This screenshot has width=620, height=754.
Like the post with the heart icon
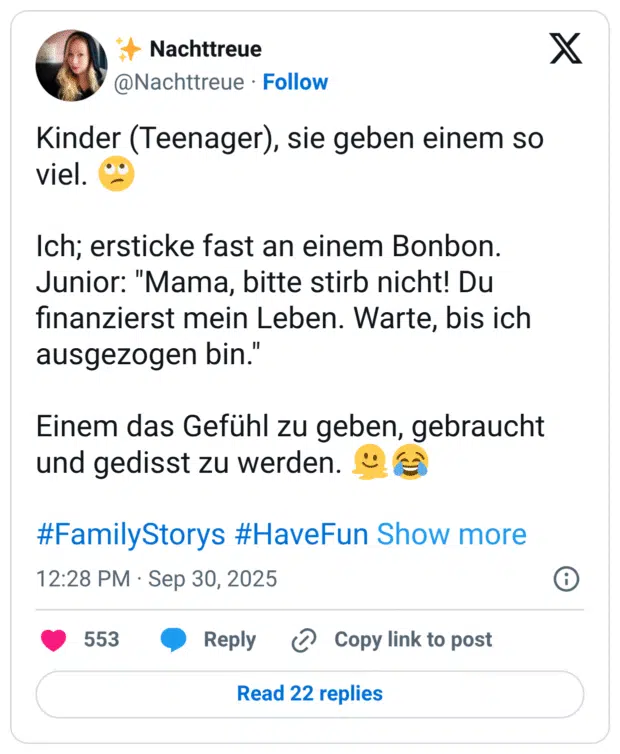(x=53, y=640)
